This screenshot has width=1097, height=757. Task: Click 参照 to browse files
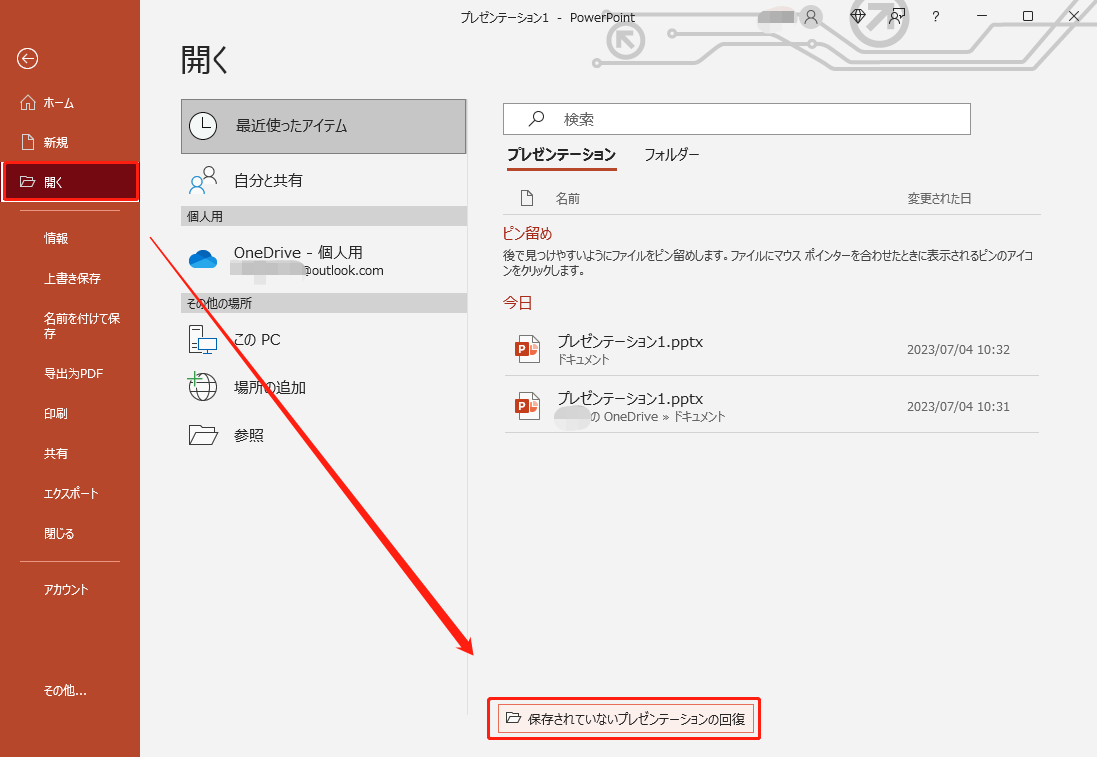(x=323, y=435)
